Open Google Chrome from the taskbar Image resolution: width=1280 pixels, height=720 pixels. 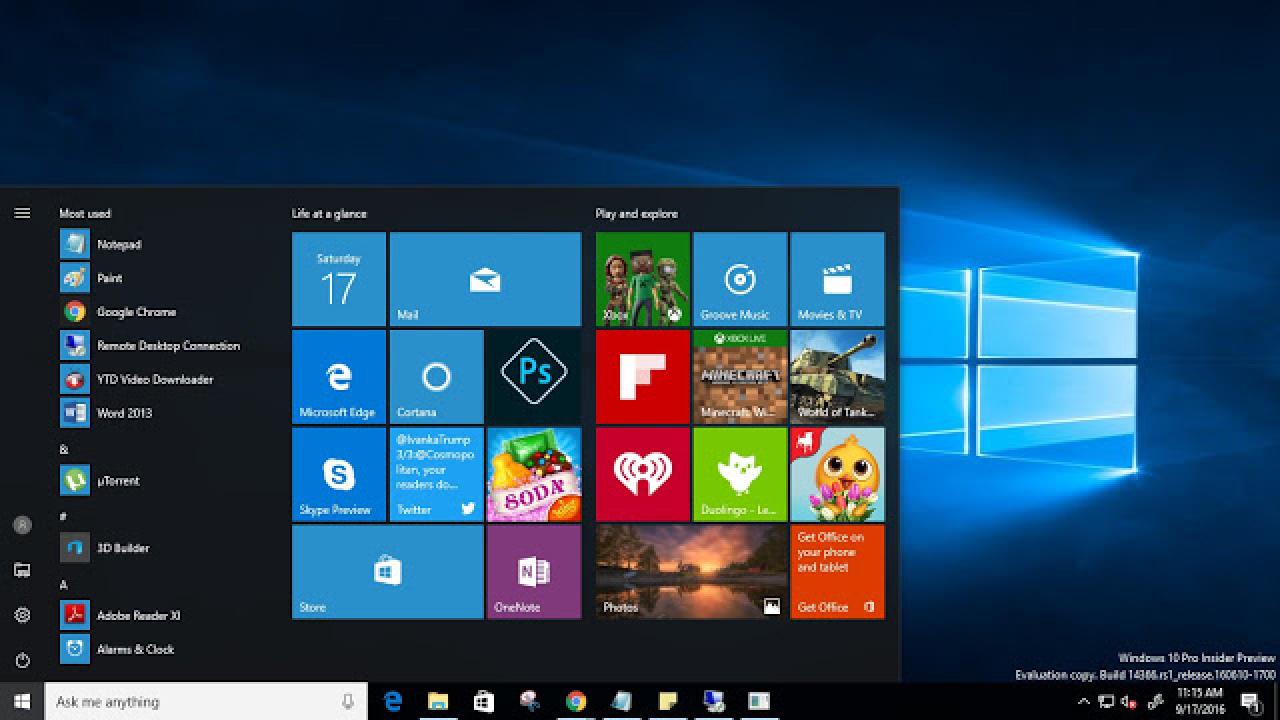pos(576,702)
